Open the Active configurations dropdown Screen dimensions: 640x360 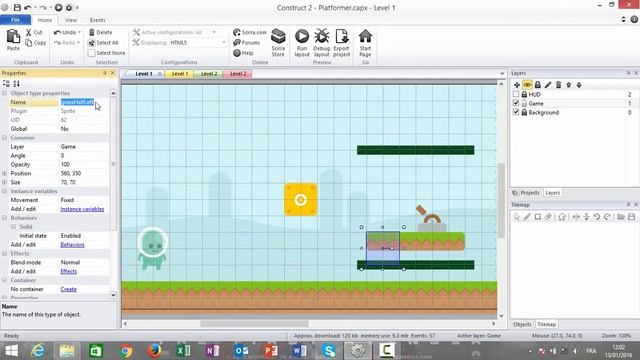pyautogui.click(x=214, y=32)
